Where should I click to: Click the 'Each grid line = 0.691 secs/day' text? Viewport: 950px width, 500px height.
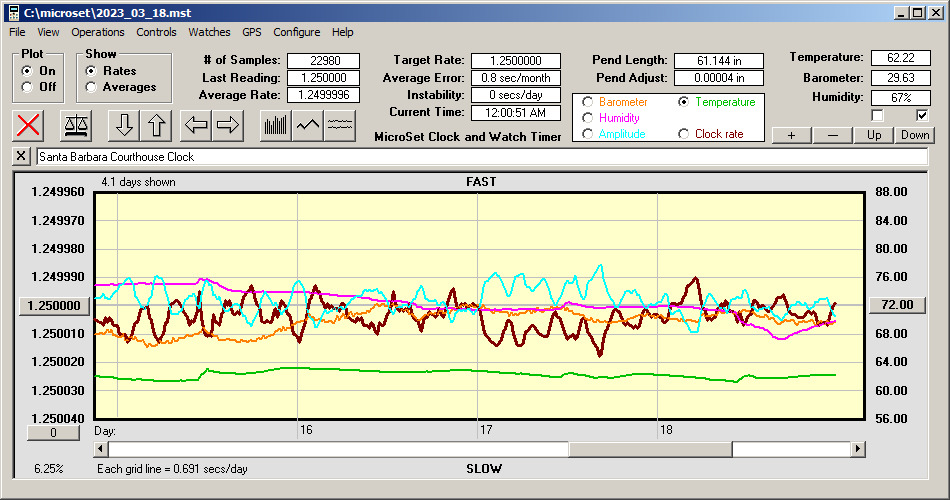click(172, 468)
